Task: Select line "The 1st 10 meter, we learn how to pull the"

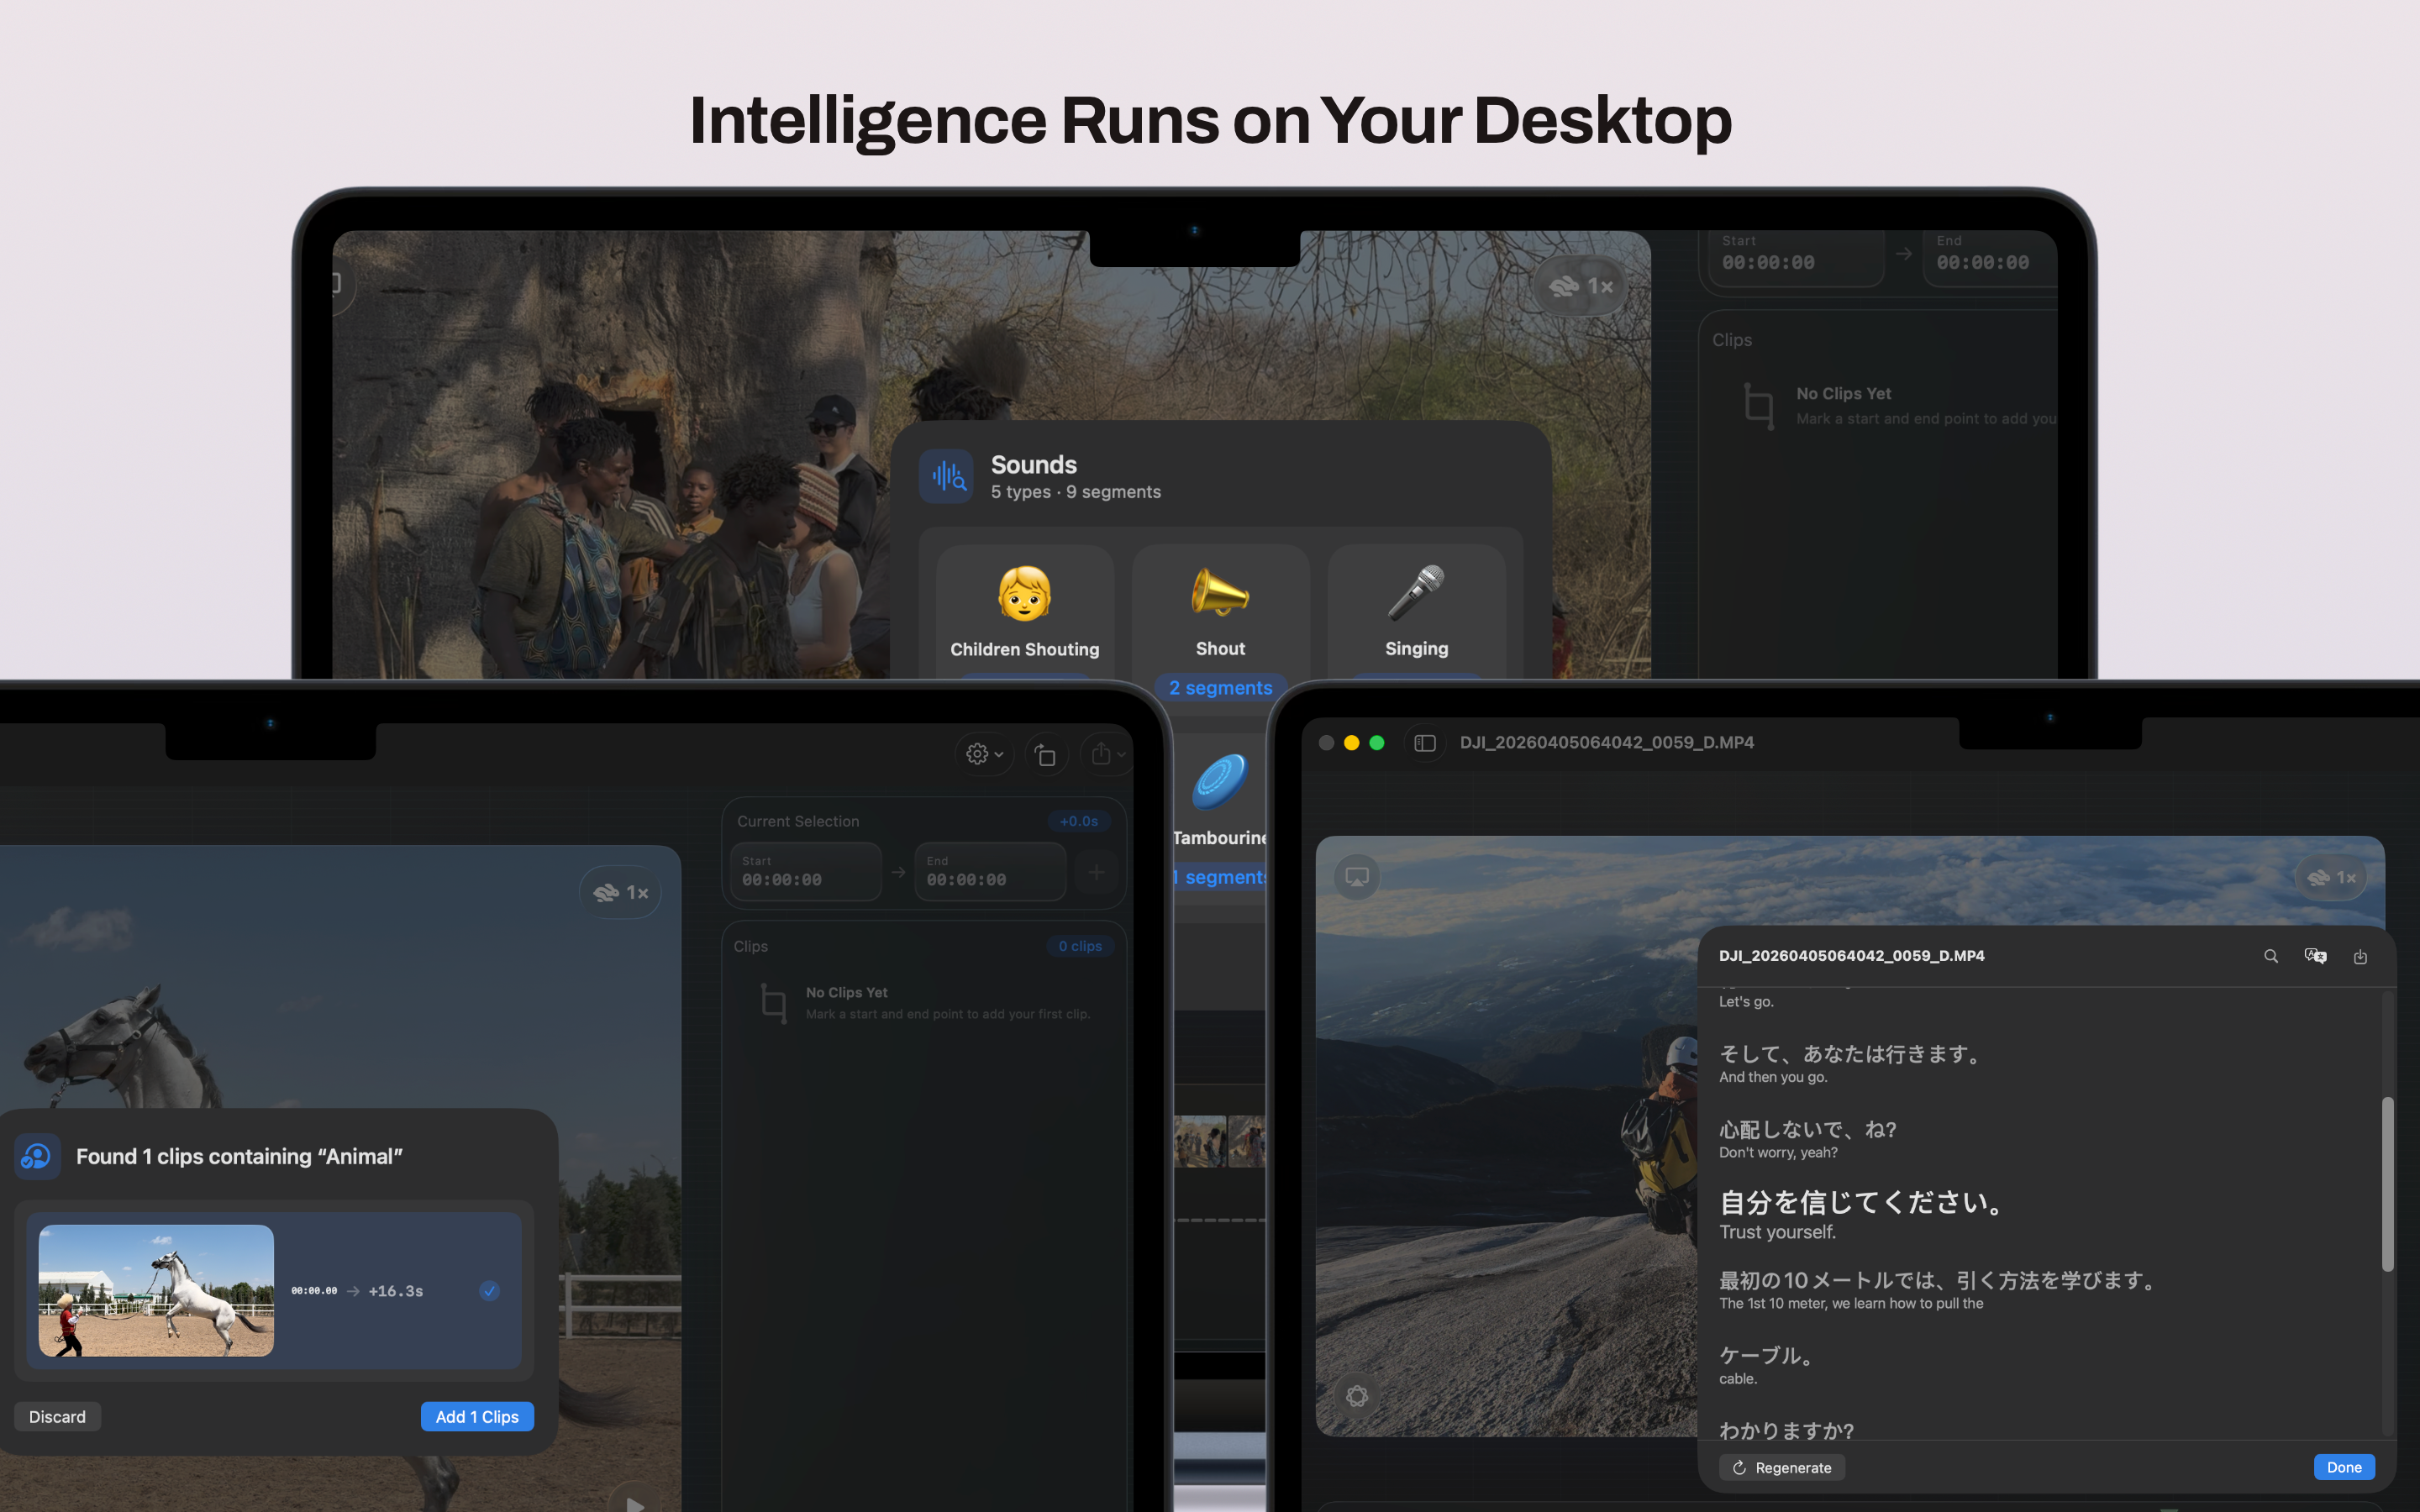Action: (x=1851, y=1303)
